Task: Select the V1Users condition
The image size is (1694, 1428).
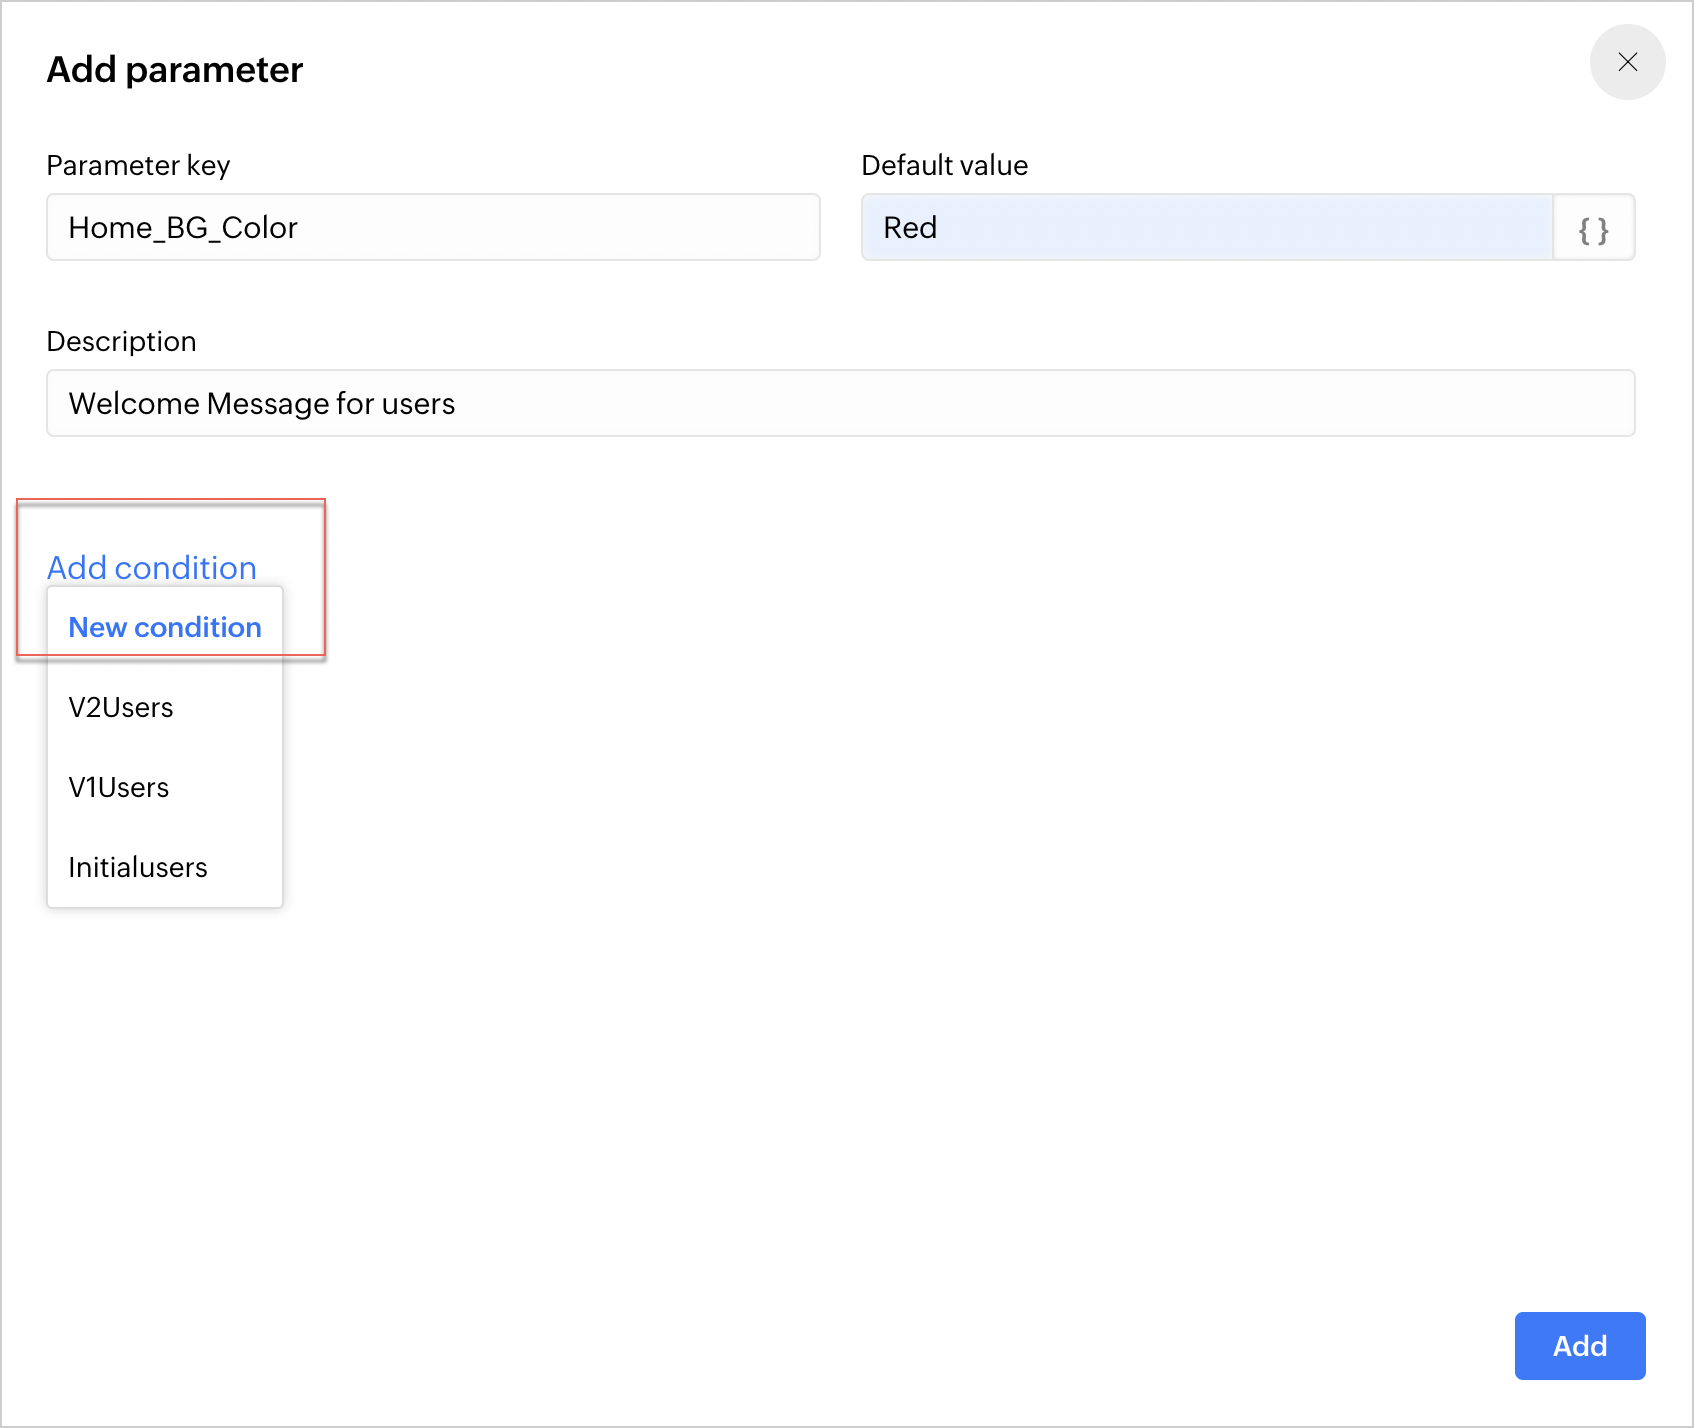Action: pyautogui.click(x=165, y=787)
